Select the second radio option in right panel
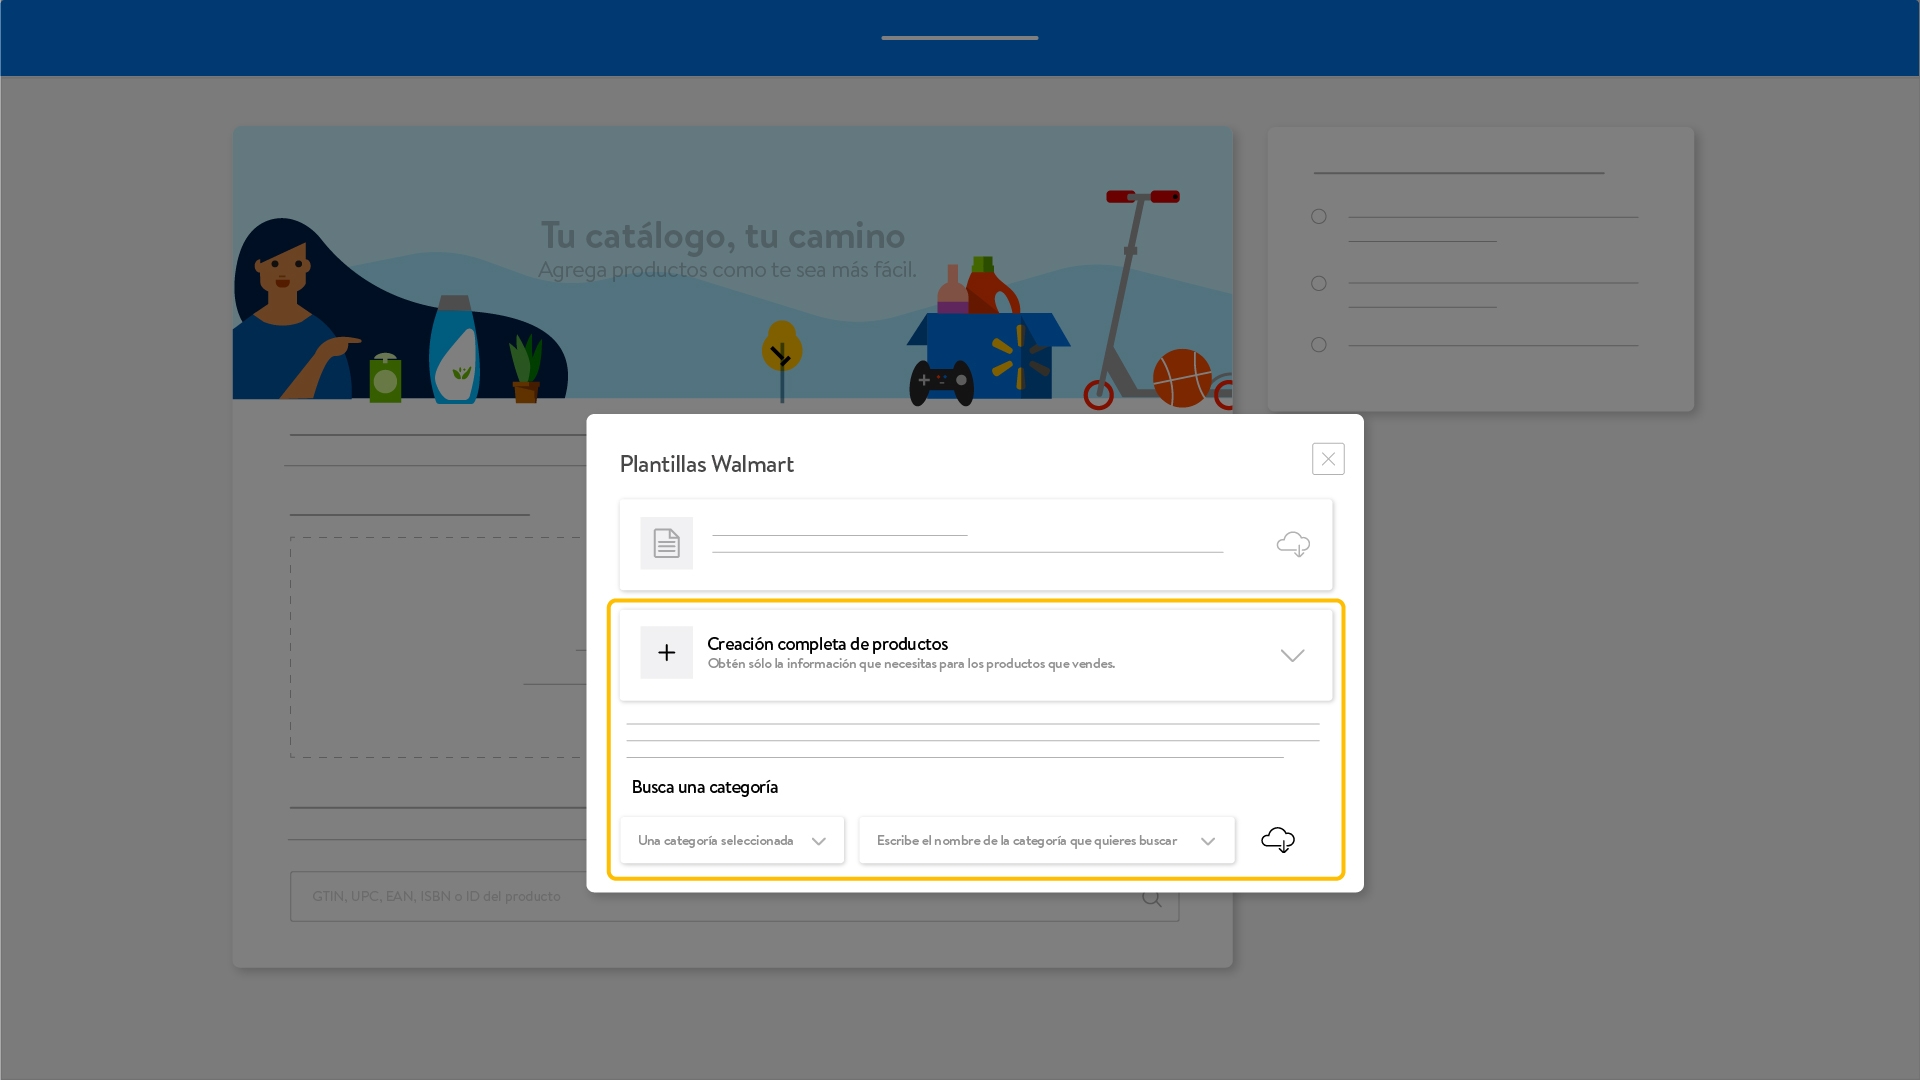 tap(1319, 284)
